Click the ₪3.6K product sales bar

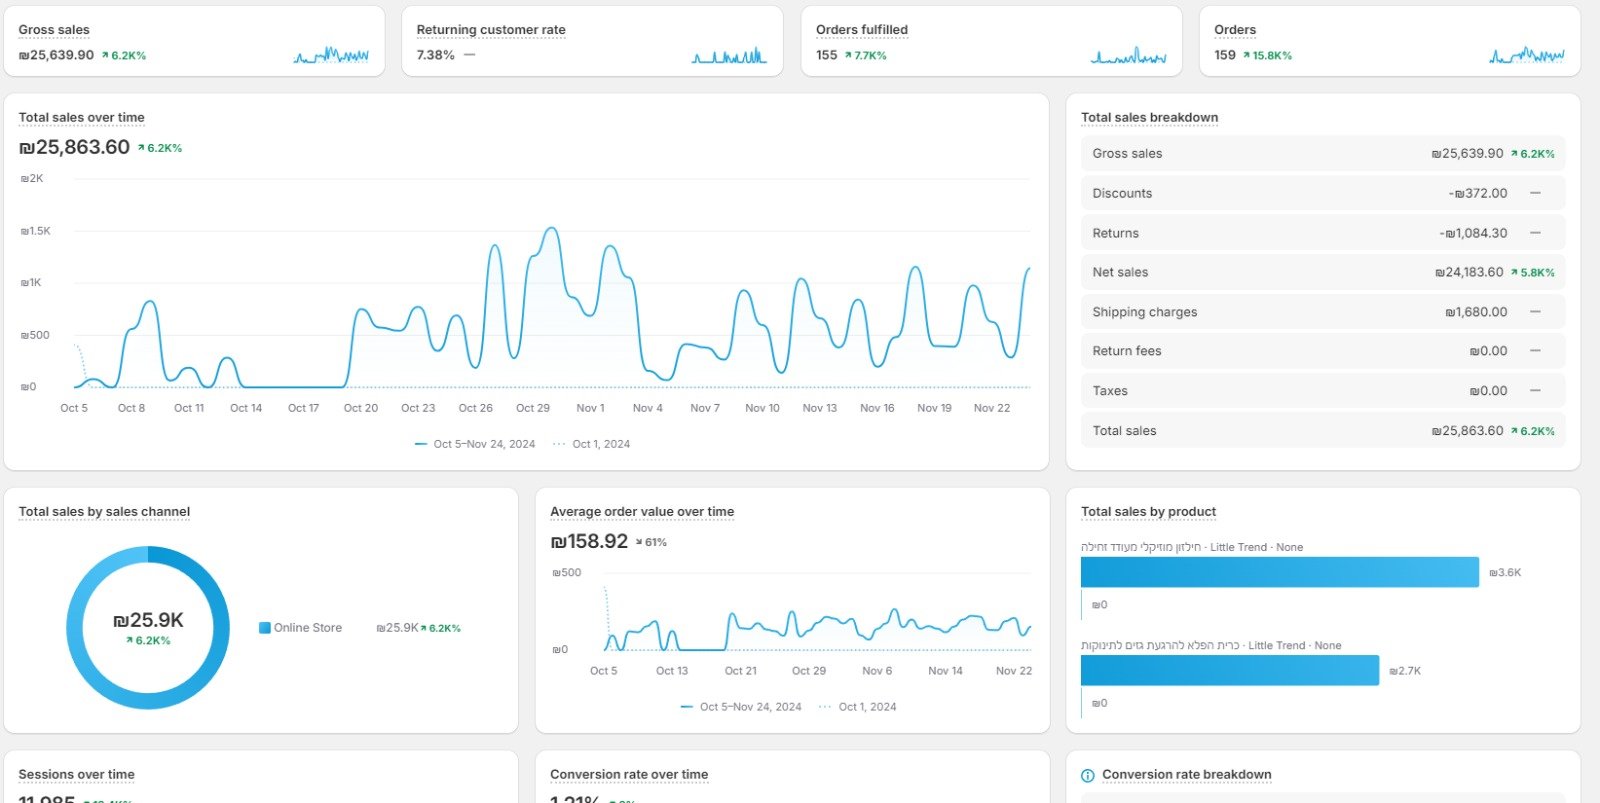click(1279, 572)
